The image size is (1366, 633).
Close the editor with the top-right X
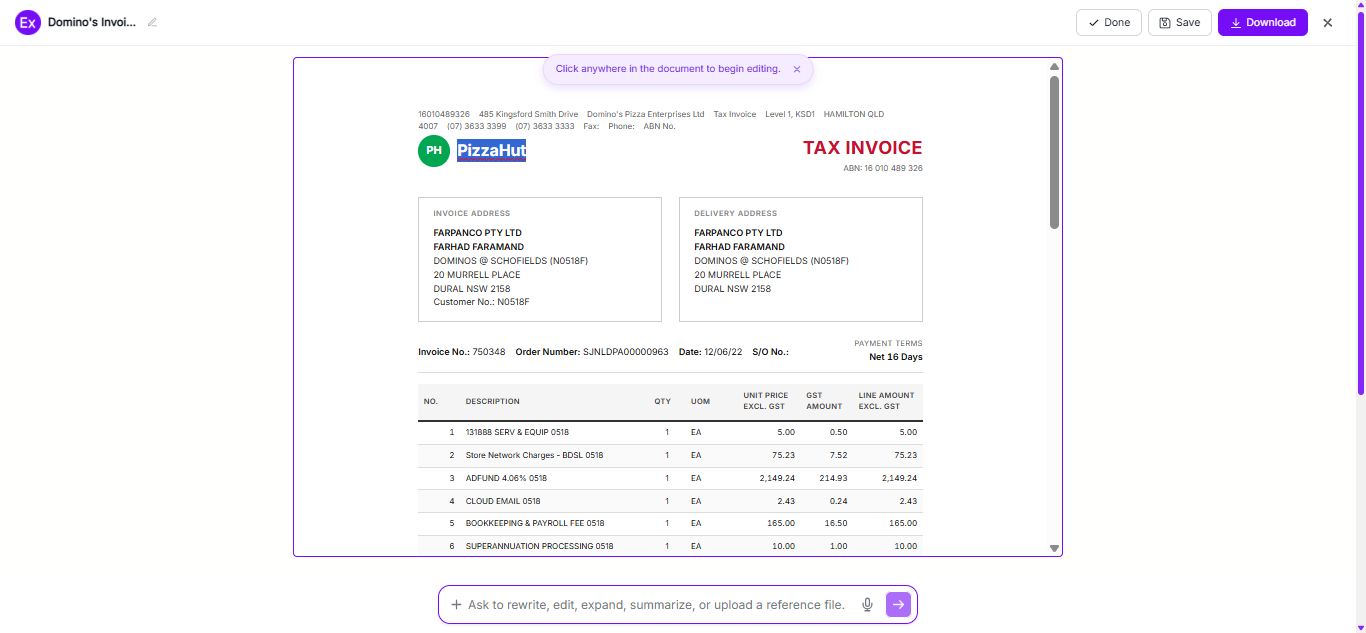coord(1328,23)
